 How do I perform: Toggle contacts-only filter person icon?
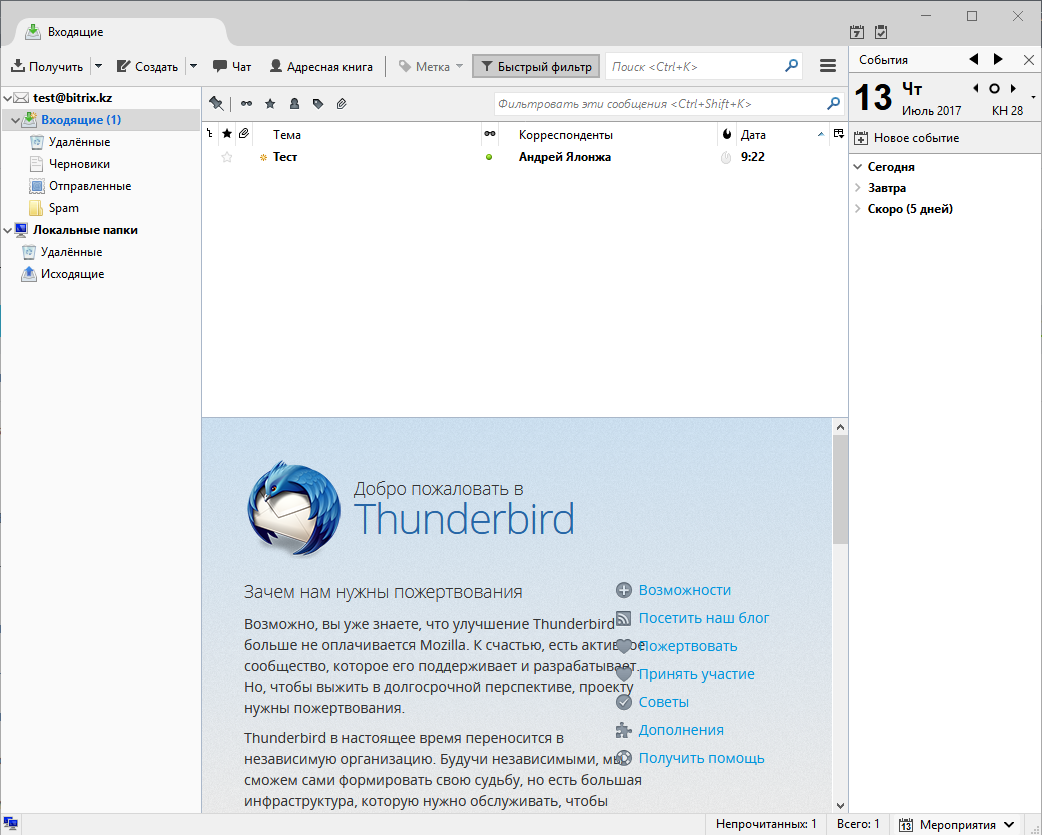pyautogui.click(x=294, y=104)
